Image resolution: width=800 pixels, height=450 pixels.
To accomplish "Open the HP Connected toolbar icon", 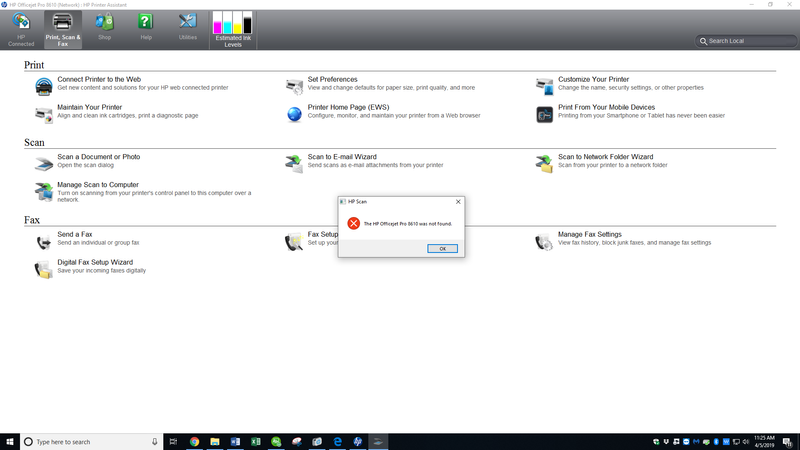I will point(21,30).
